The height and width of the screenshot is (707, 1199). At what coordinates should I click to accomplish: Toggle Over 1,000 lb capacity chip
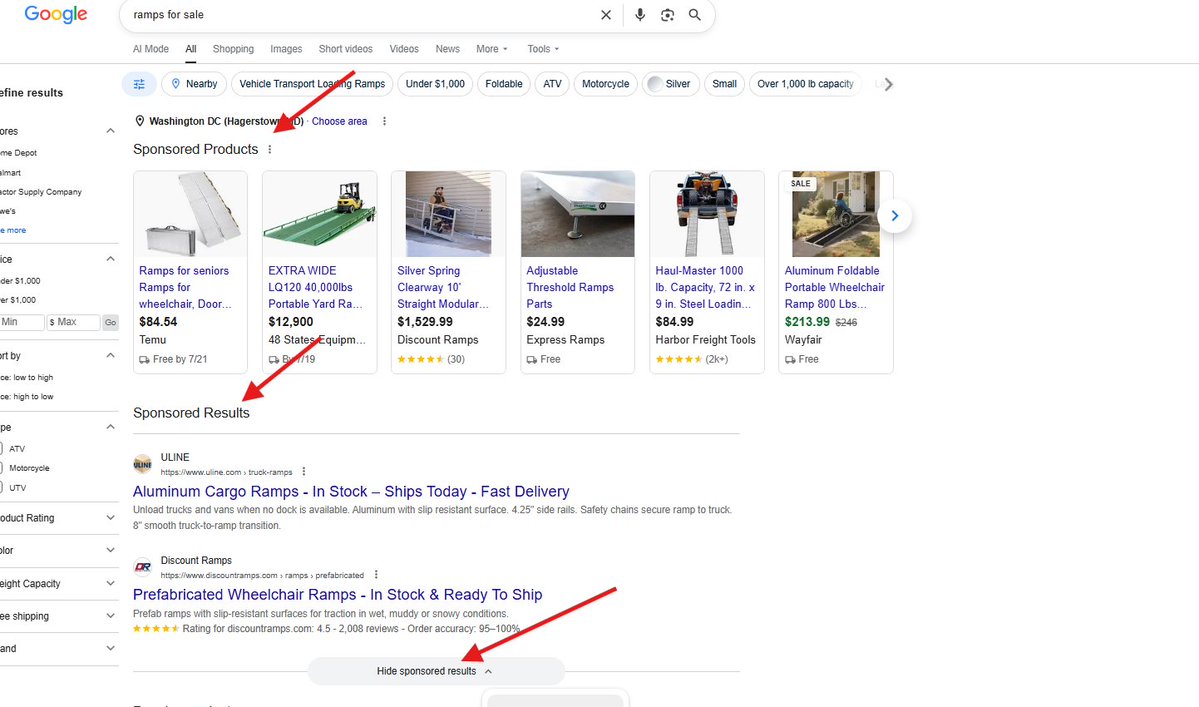point(805,84)
